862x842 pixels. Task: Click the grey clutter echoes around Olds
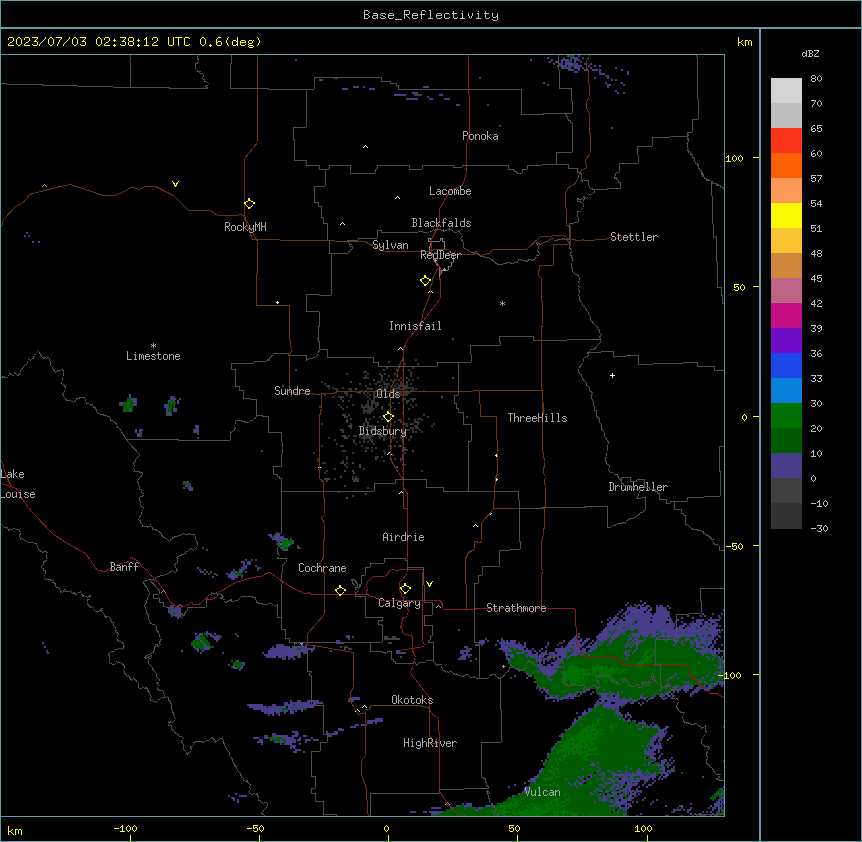pos(379,423)
